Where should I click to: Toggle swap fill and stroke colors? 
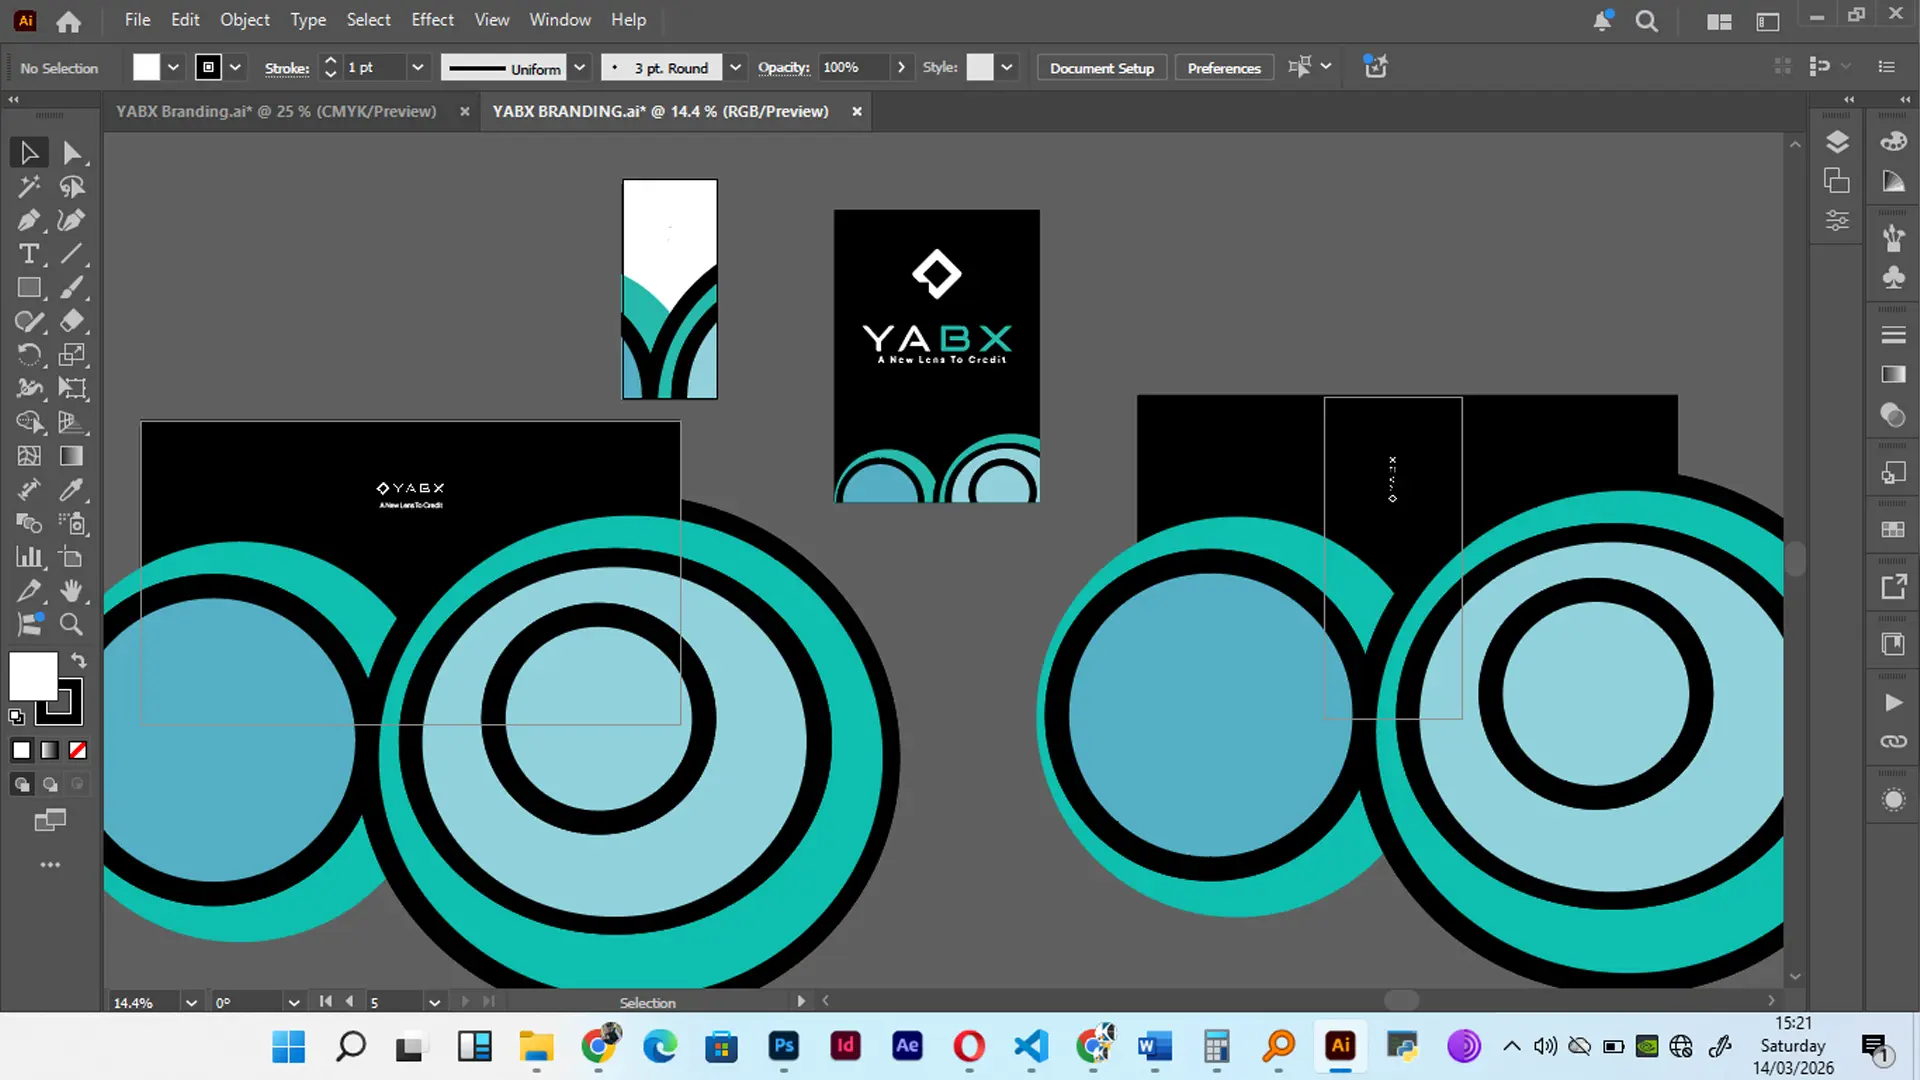[x=77, y=660]
